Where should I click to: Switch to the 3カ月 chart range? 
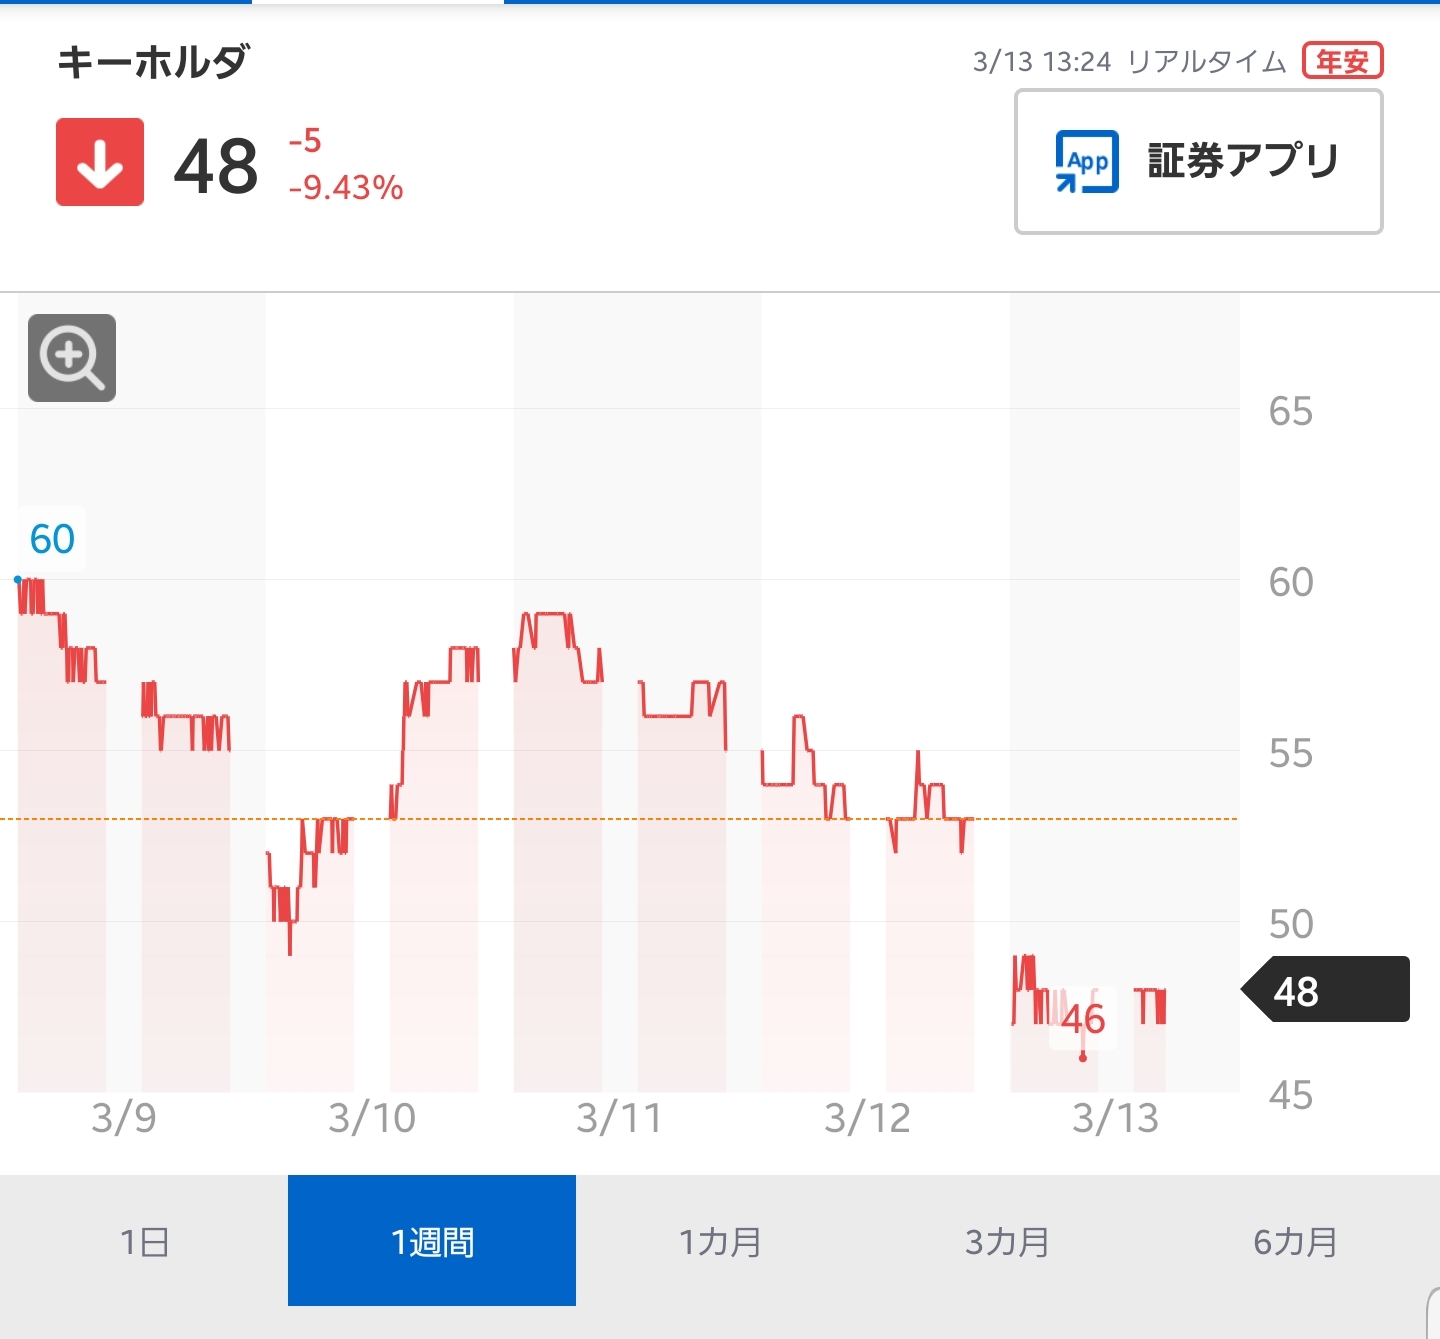coord(1008,1241)
